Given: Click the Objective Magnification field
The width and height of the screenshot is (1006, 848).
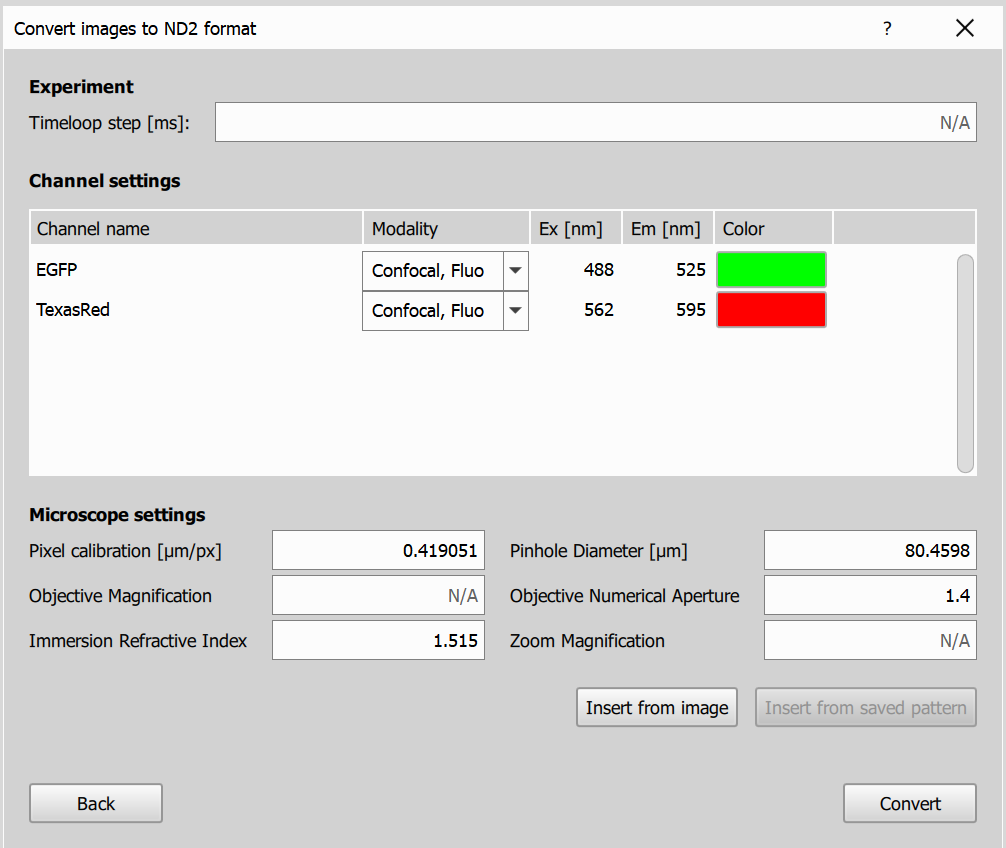Looking at the screenshot, I should pyautogui.click(x=377, y=595).
